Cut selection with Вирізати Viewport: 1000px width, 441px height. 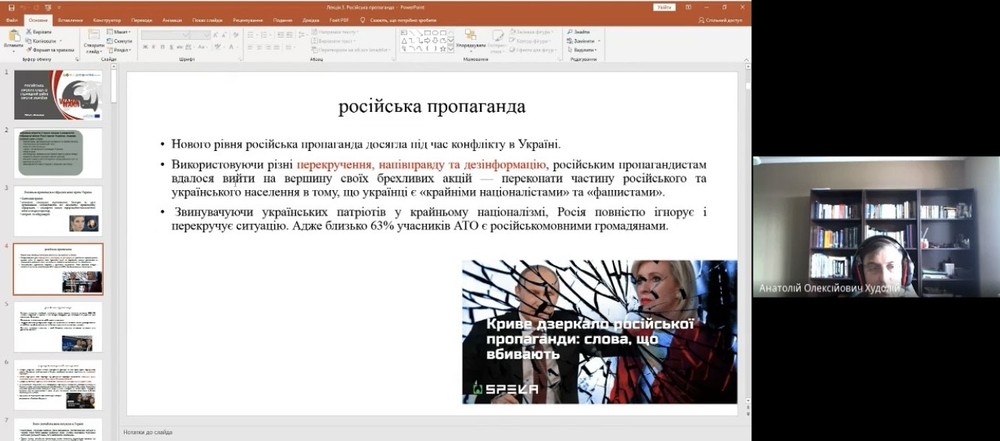click(39, 31)
